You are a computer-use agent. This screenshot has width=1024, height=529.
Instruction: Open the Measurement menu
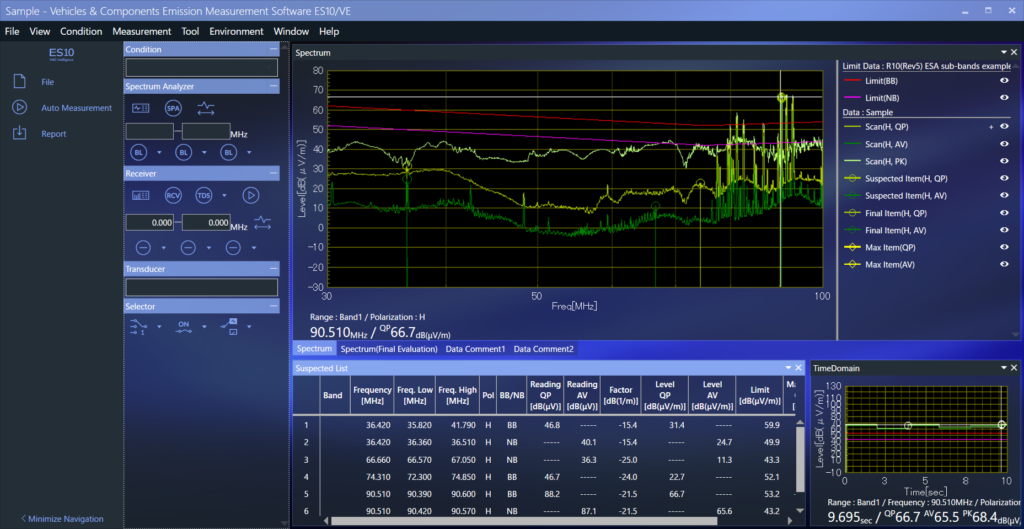point(142,31)
